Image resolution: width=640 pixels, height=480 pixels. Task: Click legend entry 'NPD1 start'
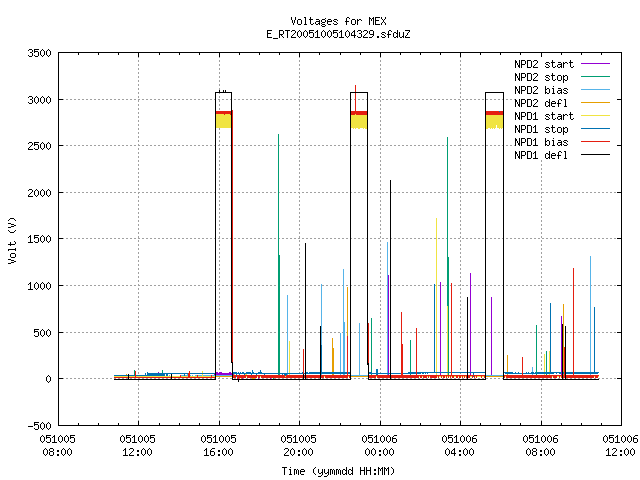coord(544,116)
